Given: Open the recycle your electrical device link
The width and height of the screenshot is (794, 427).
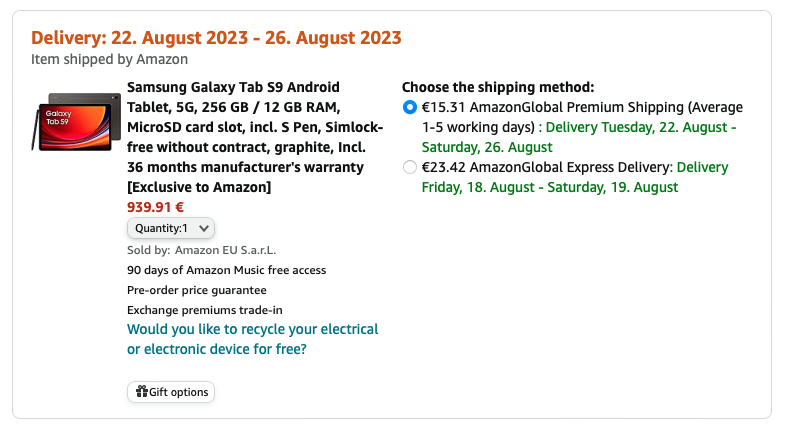Looking at the screenshot, I should coord(252,339).
